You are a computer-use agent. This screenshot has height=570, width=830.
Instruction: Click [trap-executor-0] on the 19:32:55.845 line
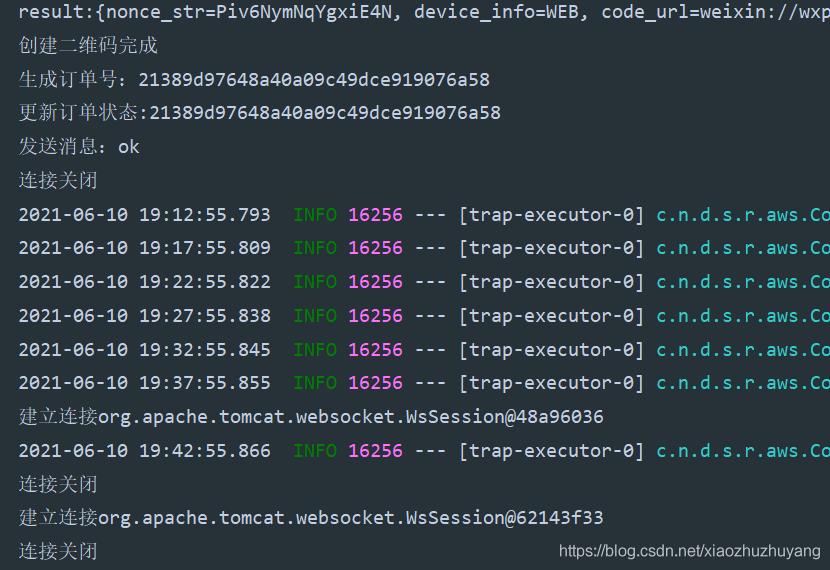[552, 350]
